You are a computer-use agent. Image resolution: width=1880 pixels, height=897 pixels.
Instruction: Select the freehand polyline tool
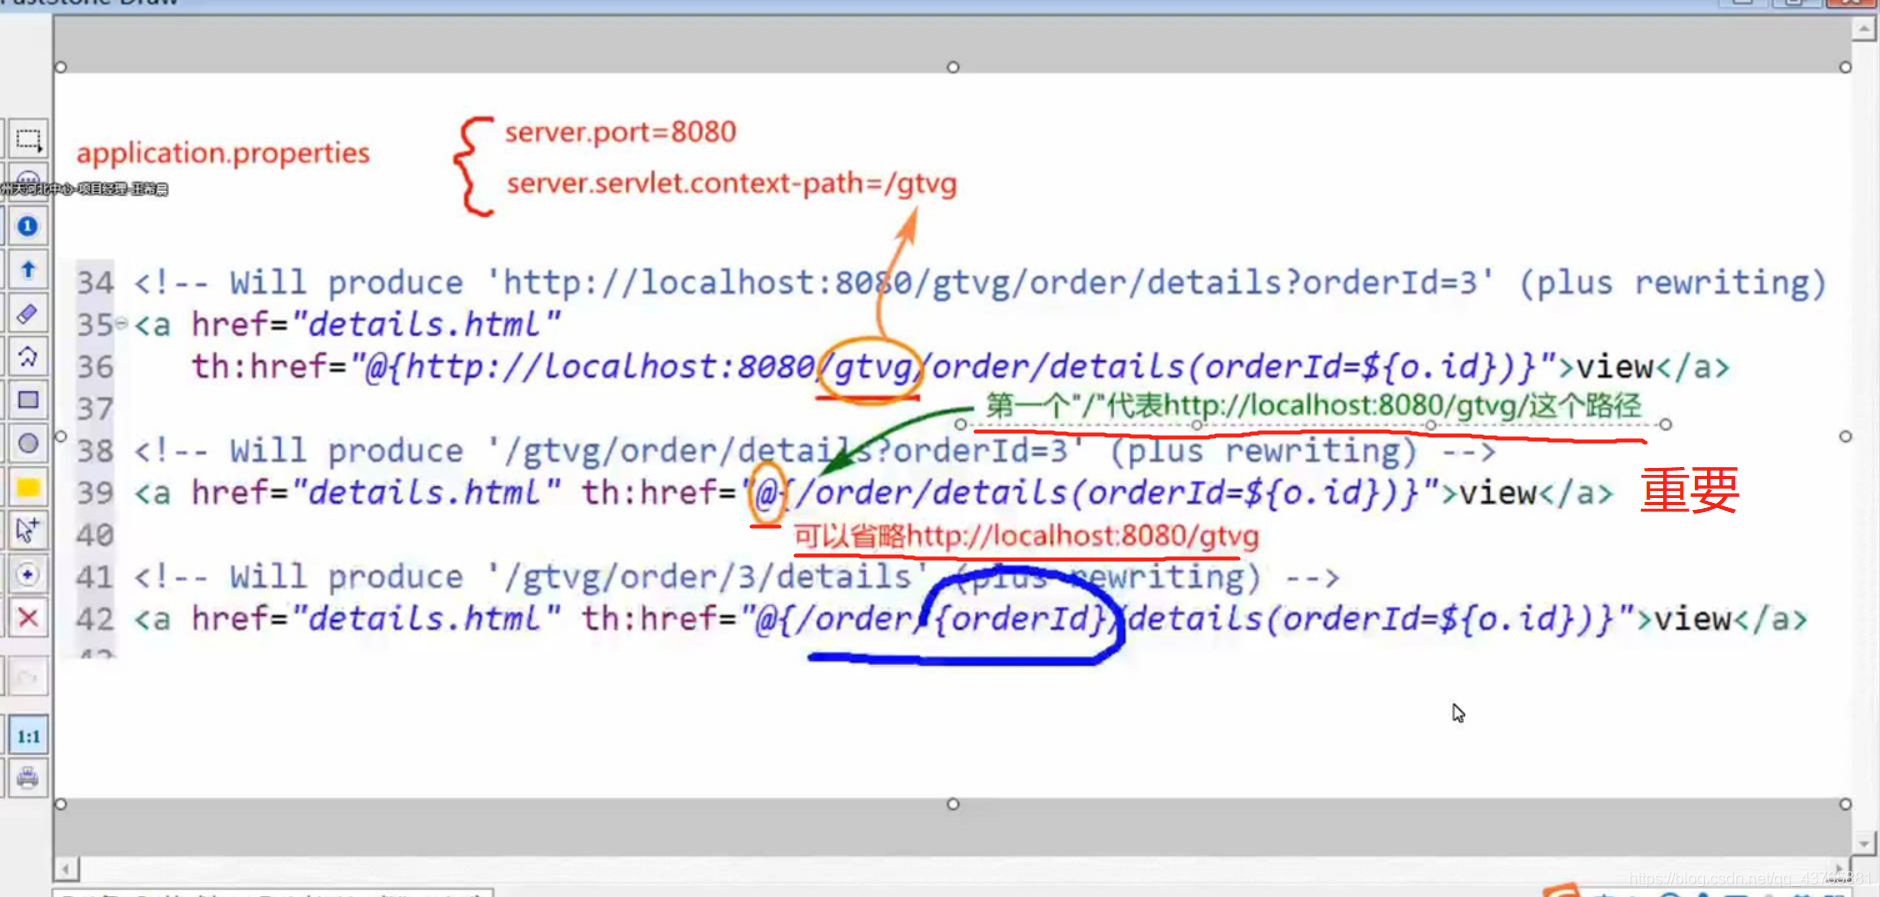tap(28, 357)
